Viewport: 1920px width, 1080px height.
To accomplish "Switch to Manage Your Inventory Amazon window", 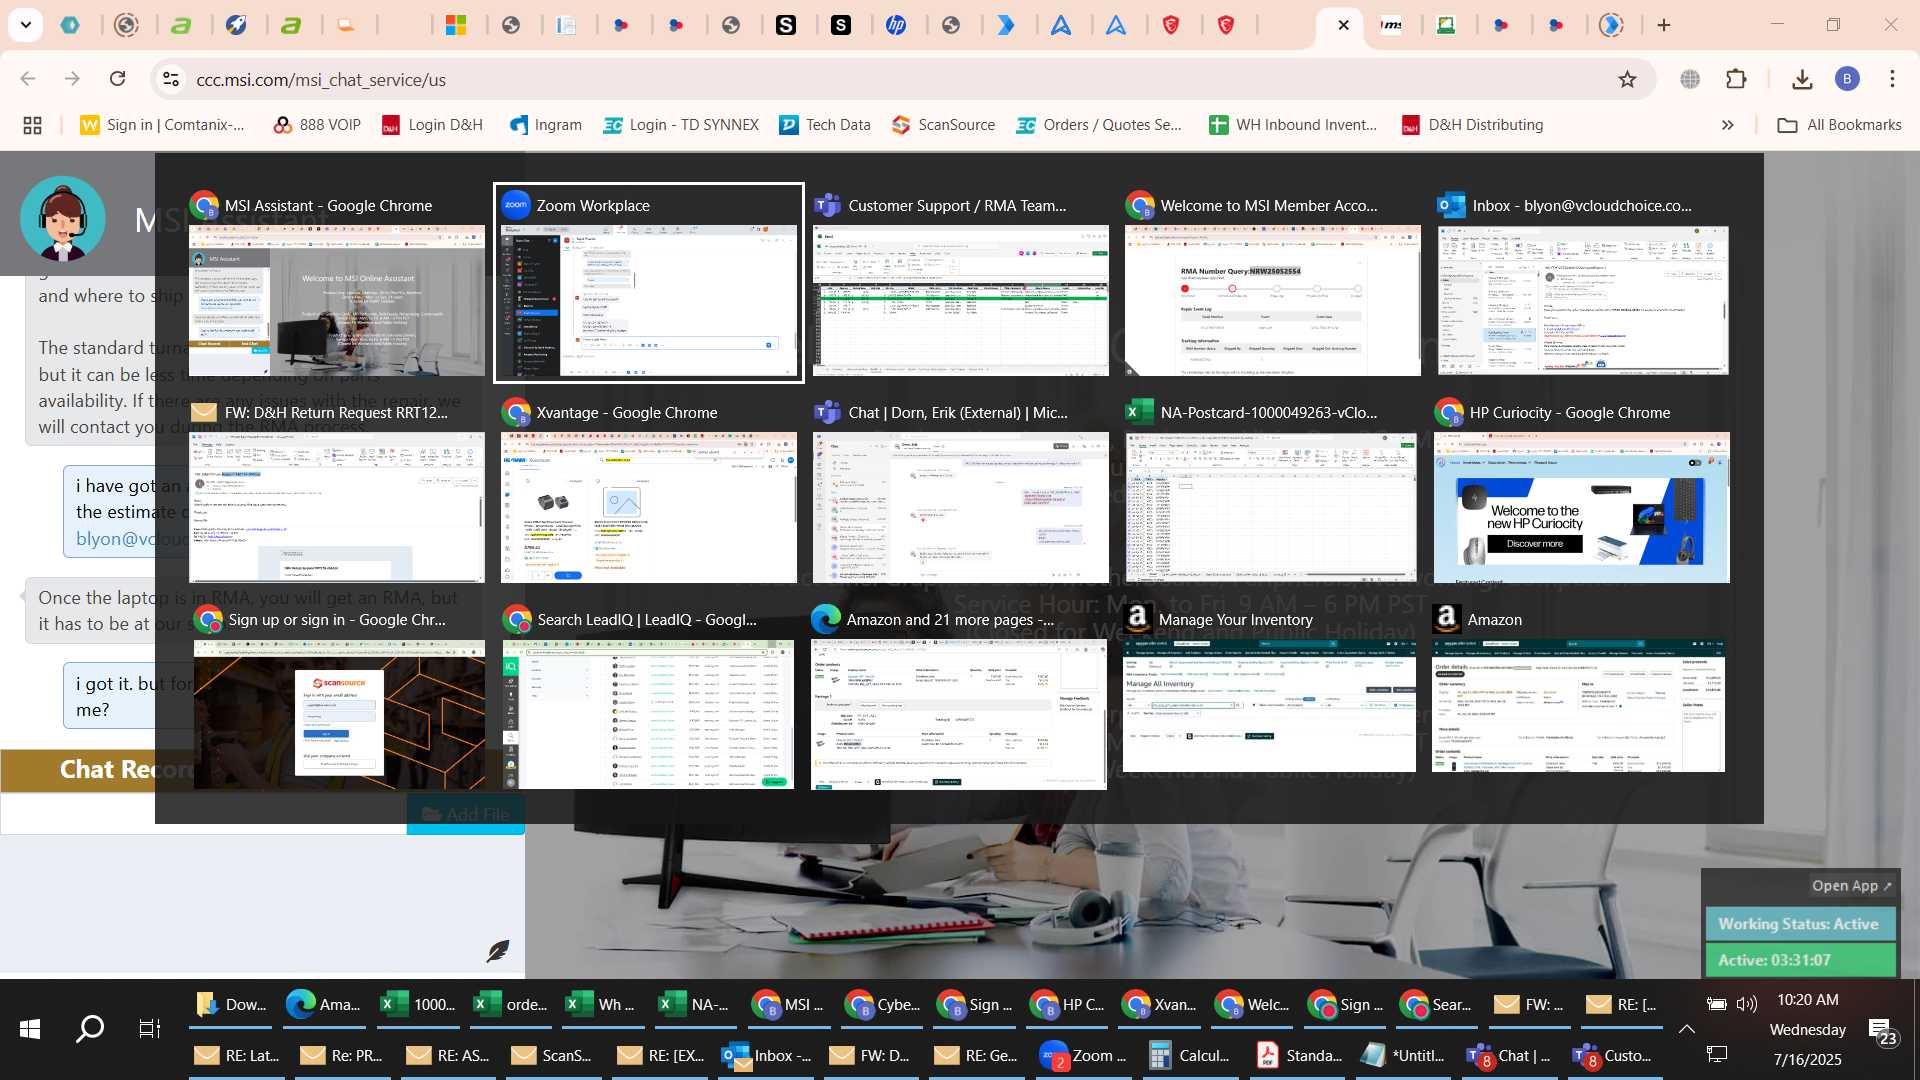I will pyautogui.click(x=1269, y=706).
